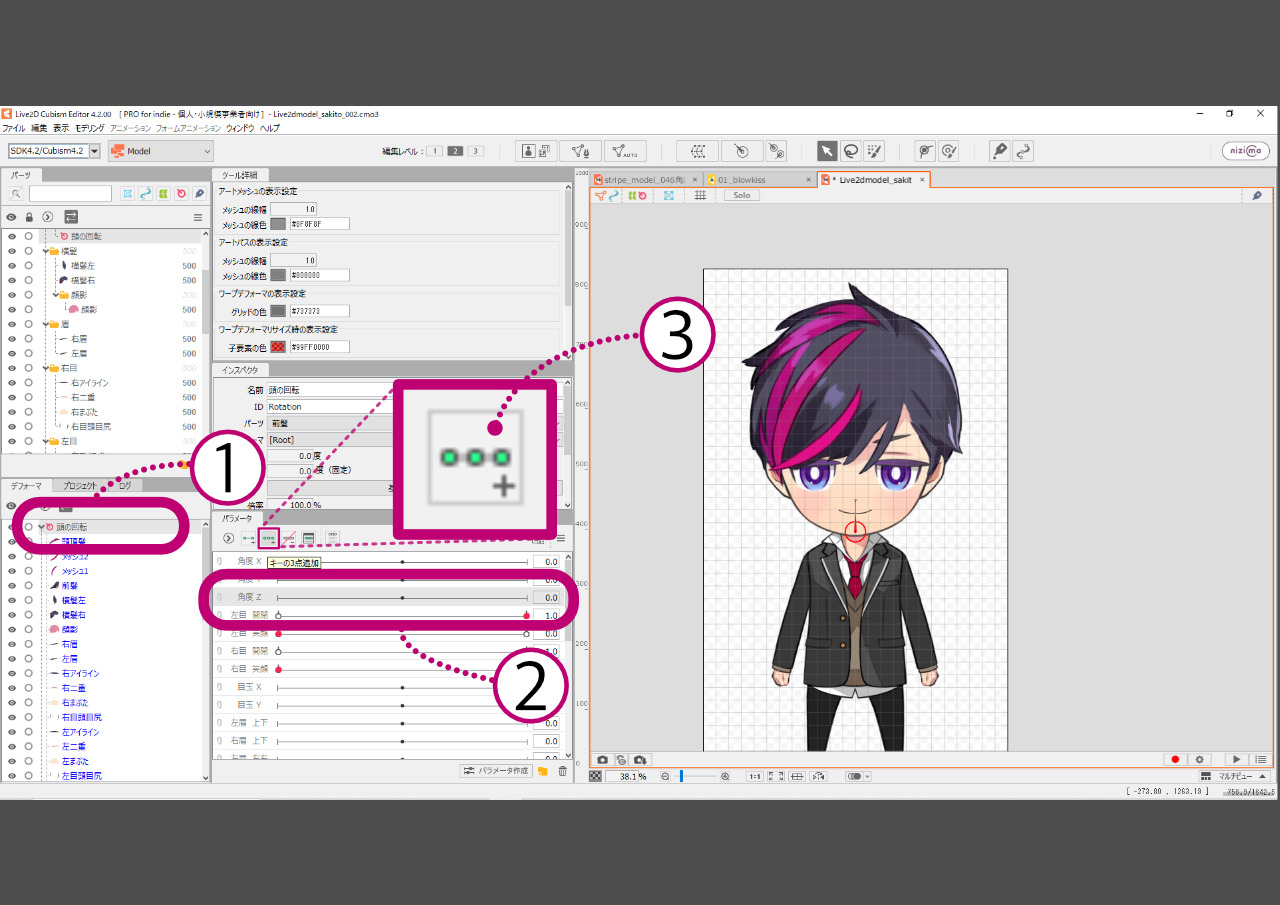The image size is (1280, 905).
Task: Click the deform path edit tool icon
Action: click(949, 151)
